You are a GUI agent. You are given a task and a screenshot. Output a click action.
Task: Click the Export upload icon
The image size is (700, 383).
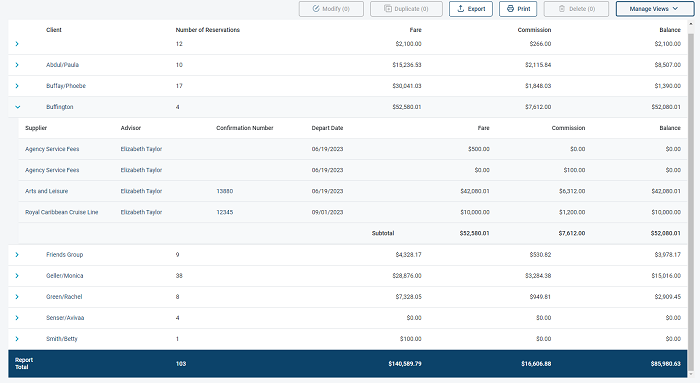pos(461,8)
